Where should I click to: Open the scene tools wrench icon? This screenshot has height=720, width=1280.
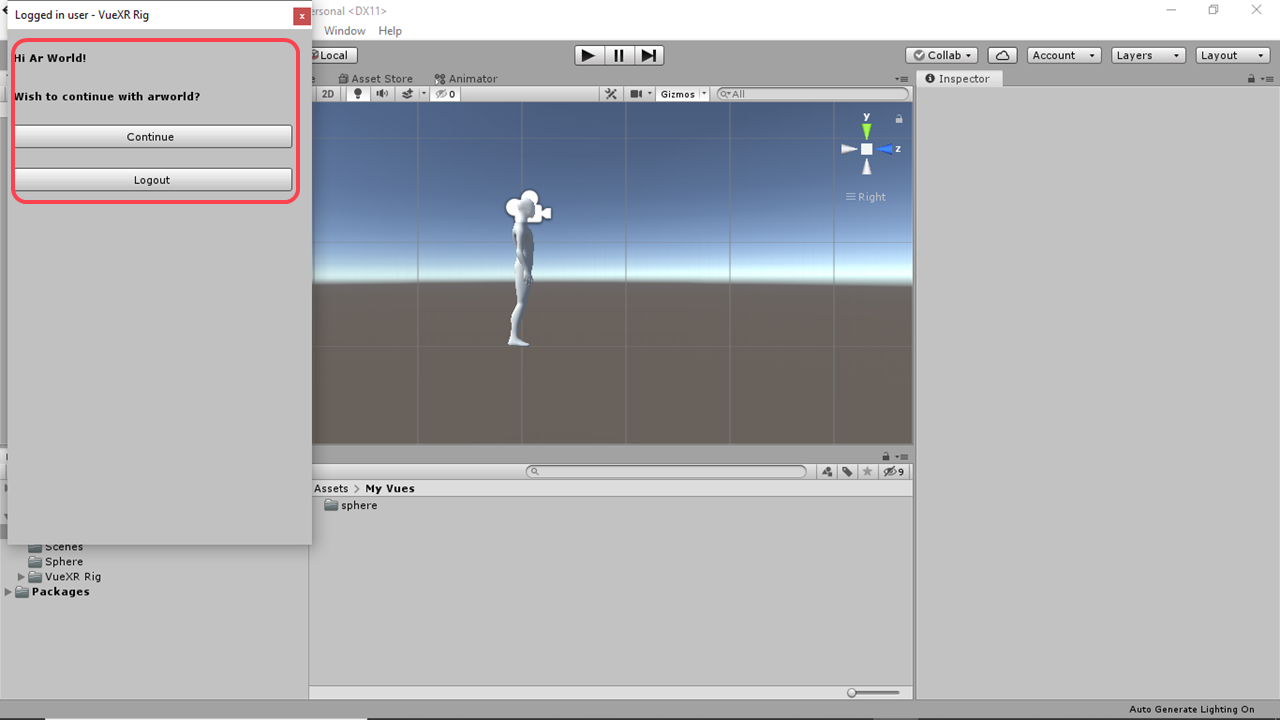pyautogui.click(x=611, y=94)
